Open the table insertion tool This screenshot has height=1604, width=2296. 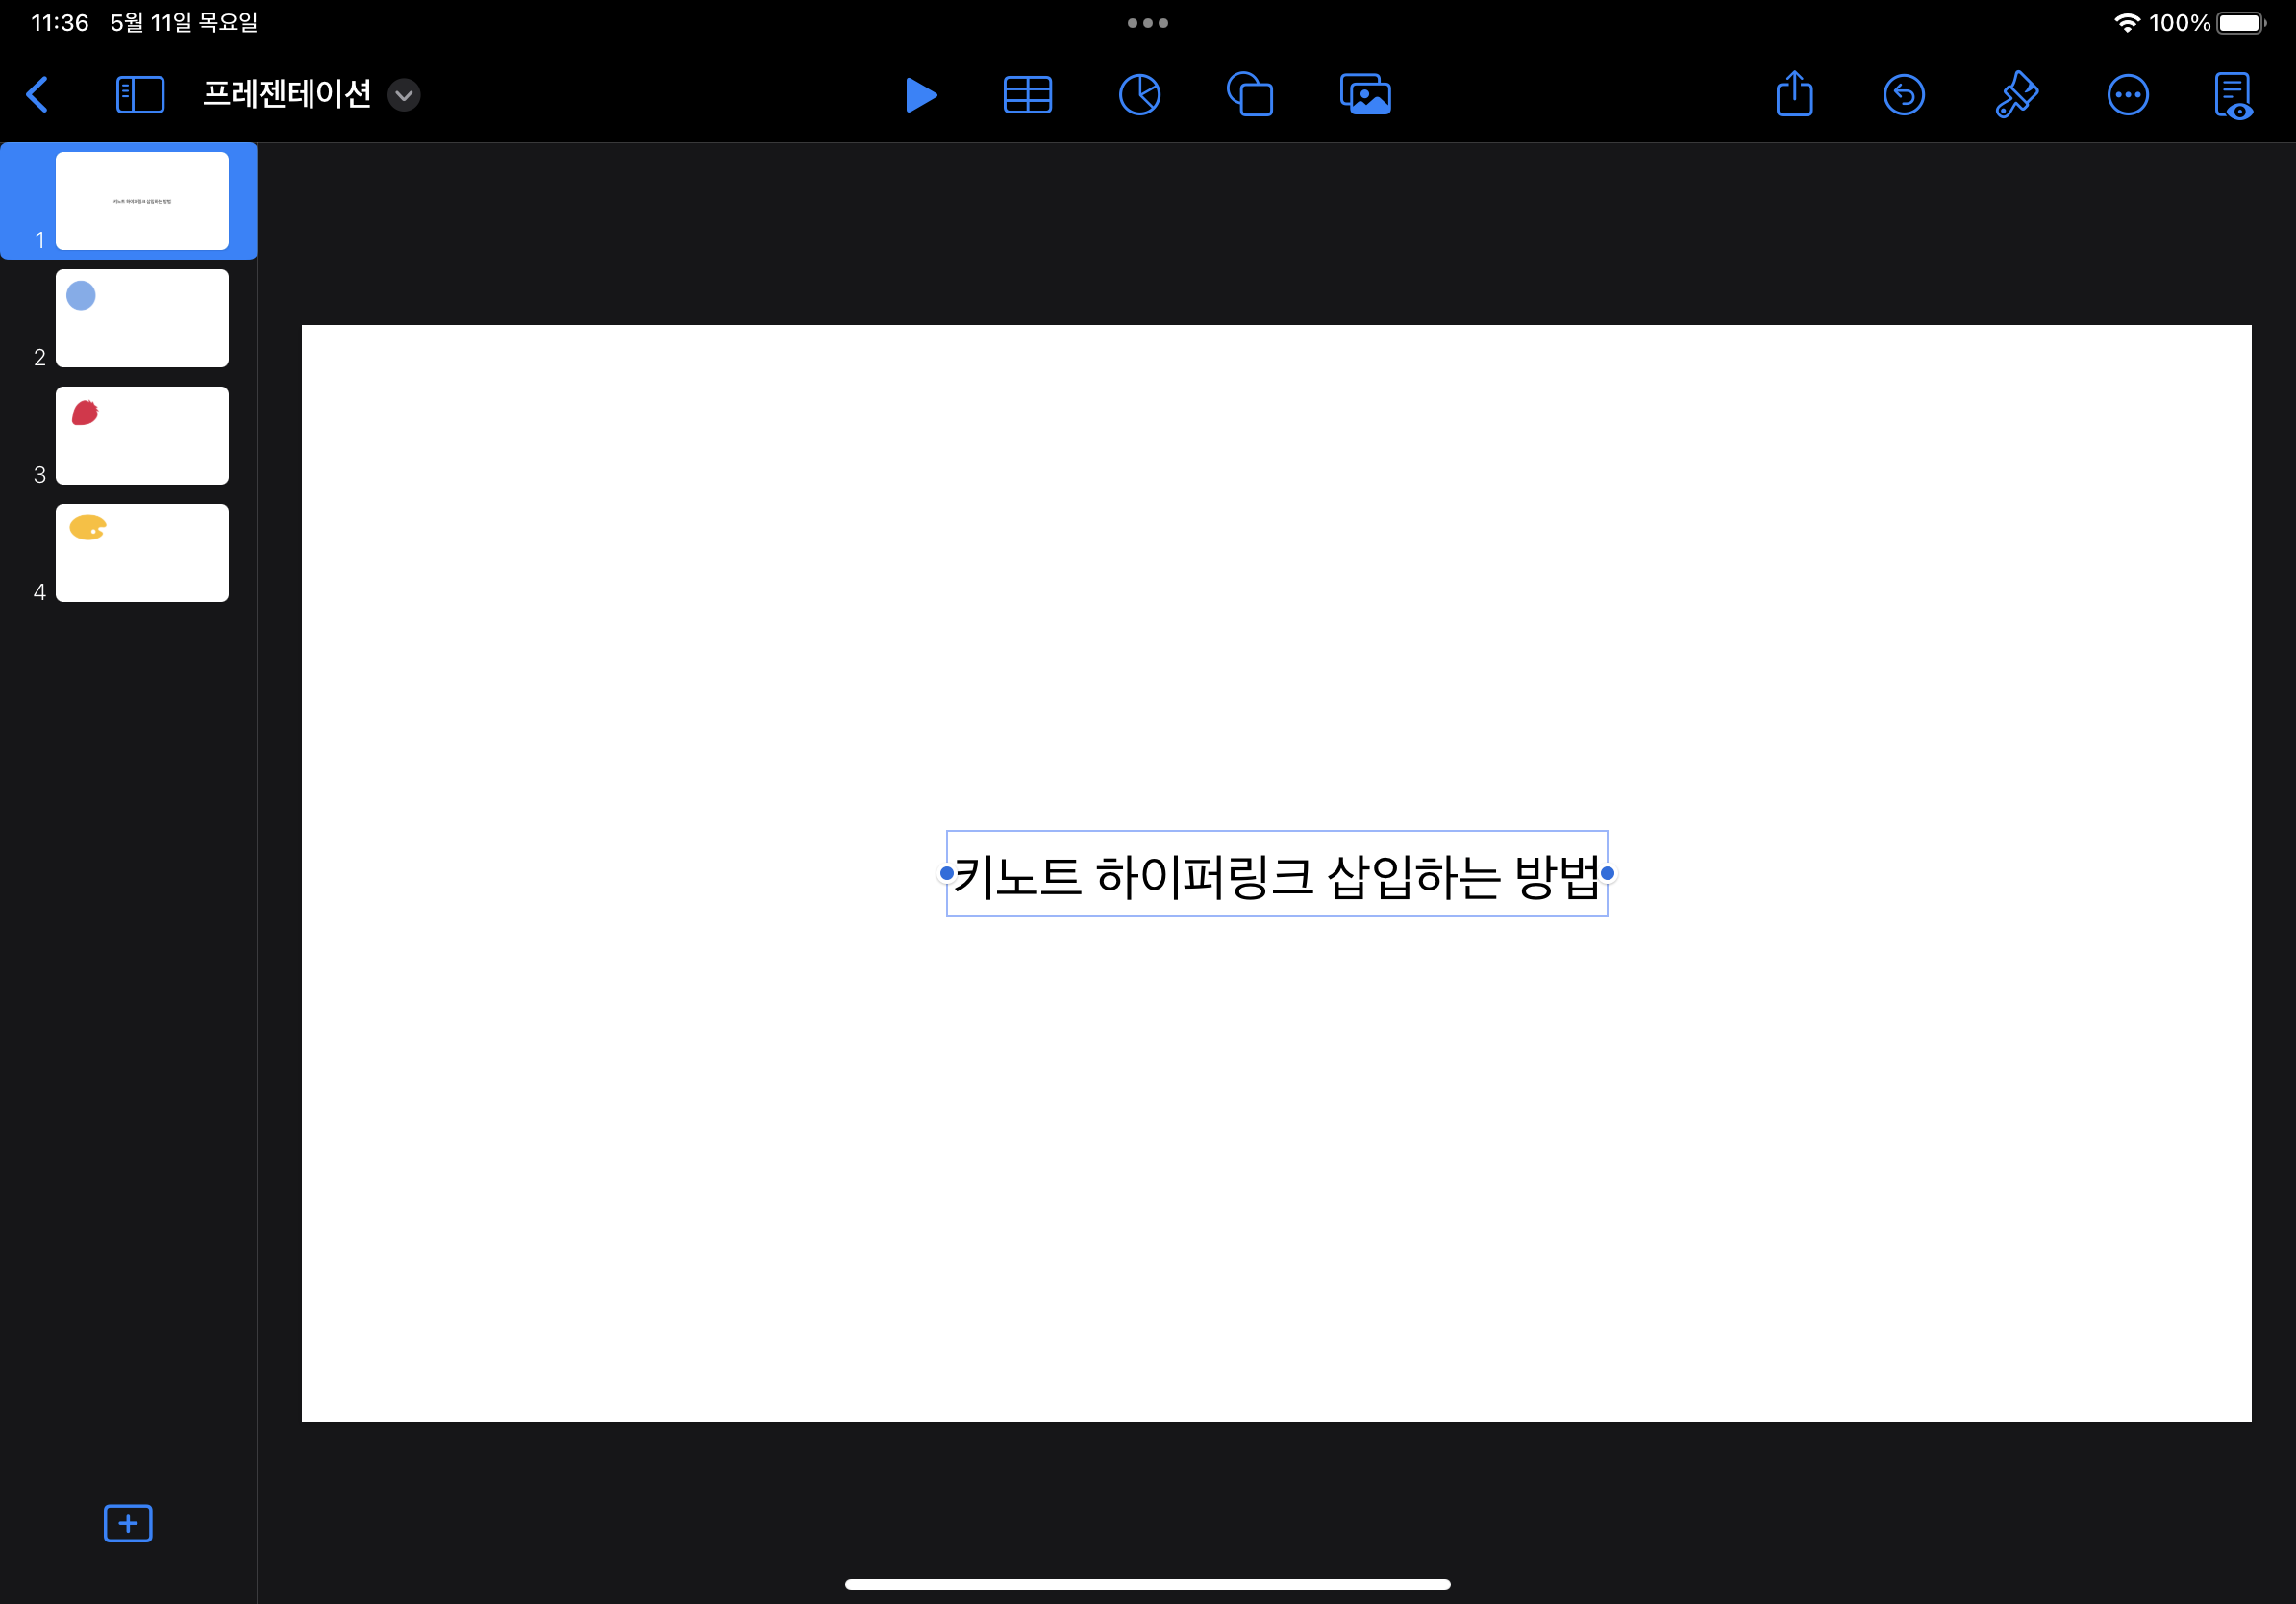click(x=1028, y=95)
